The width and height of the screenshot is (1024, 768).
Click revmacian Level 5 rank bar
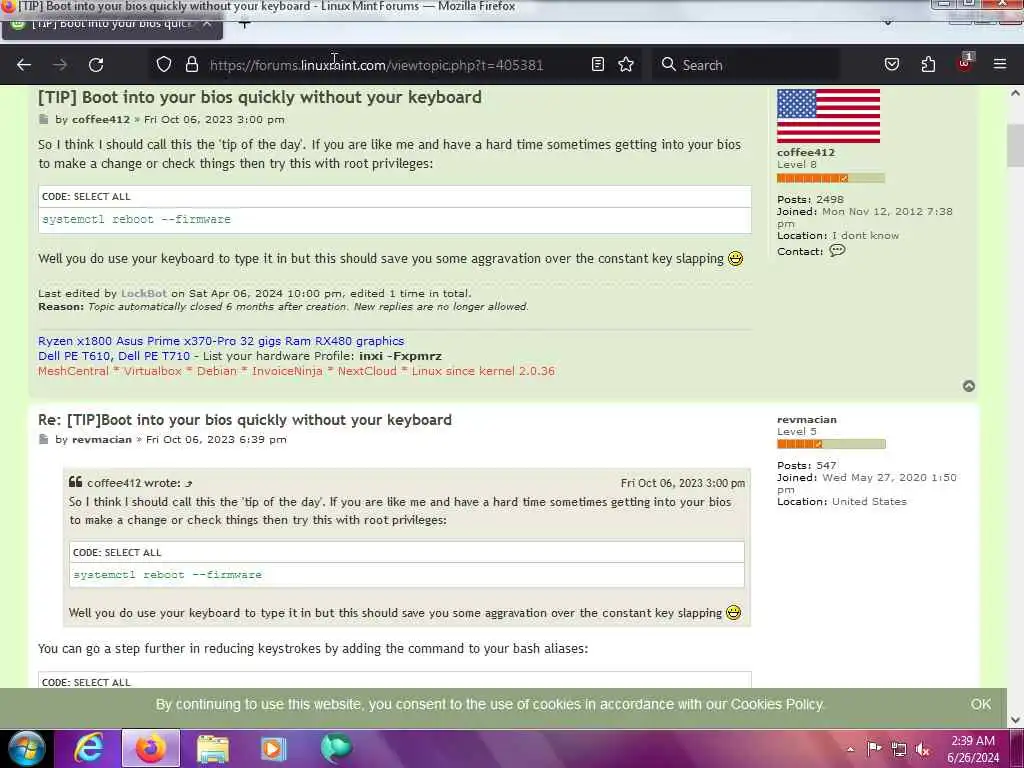pos(831,444)
